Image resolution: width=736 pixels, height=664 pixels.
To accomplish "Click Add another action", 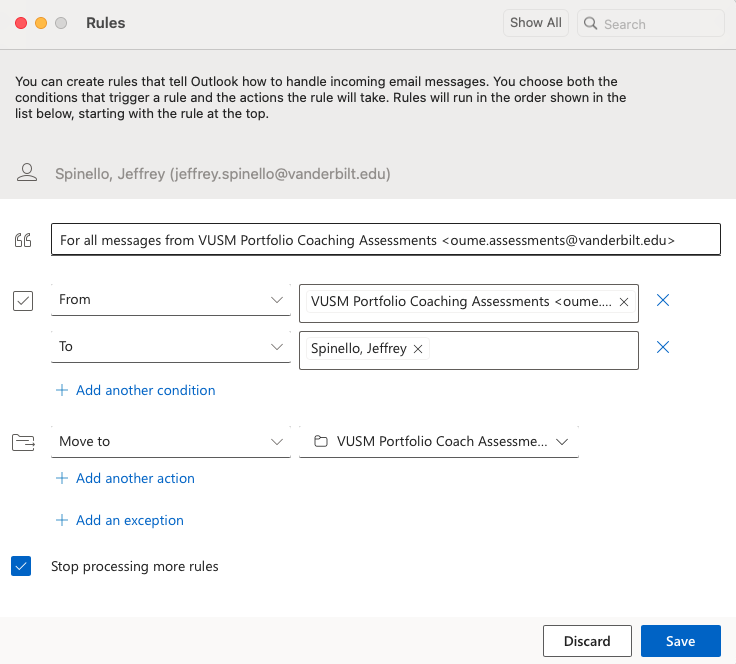I will click(x=135, y=478).
